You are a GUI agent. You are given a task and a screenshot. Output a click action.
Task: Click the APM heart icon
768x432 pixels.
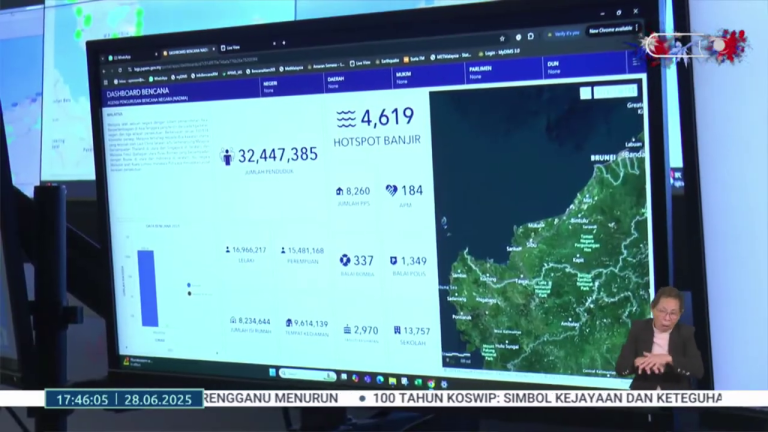(391, 191)
